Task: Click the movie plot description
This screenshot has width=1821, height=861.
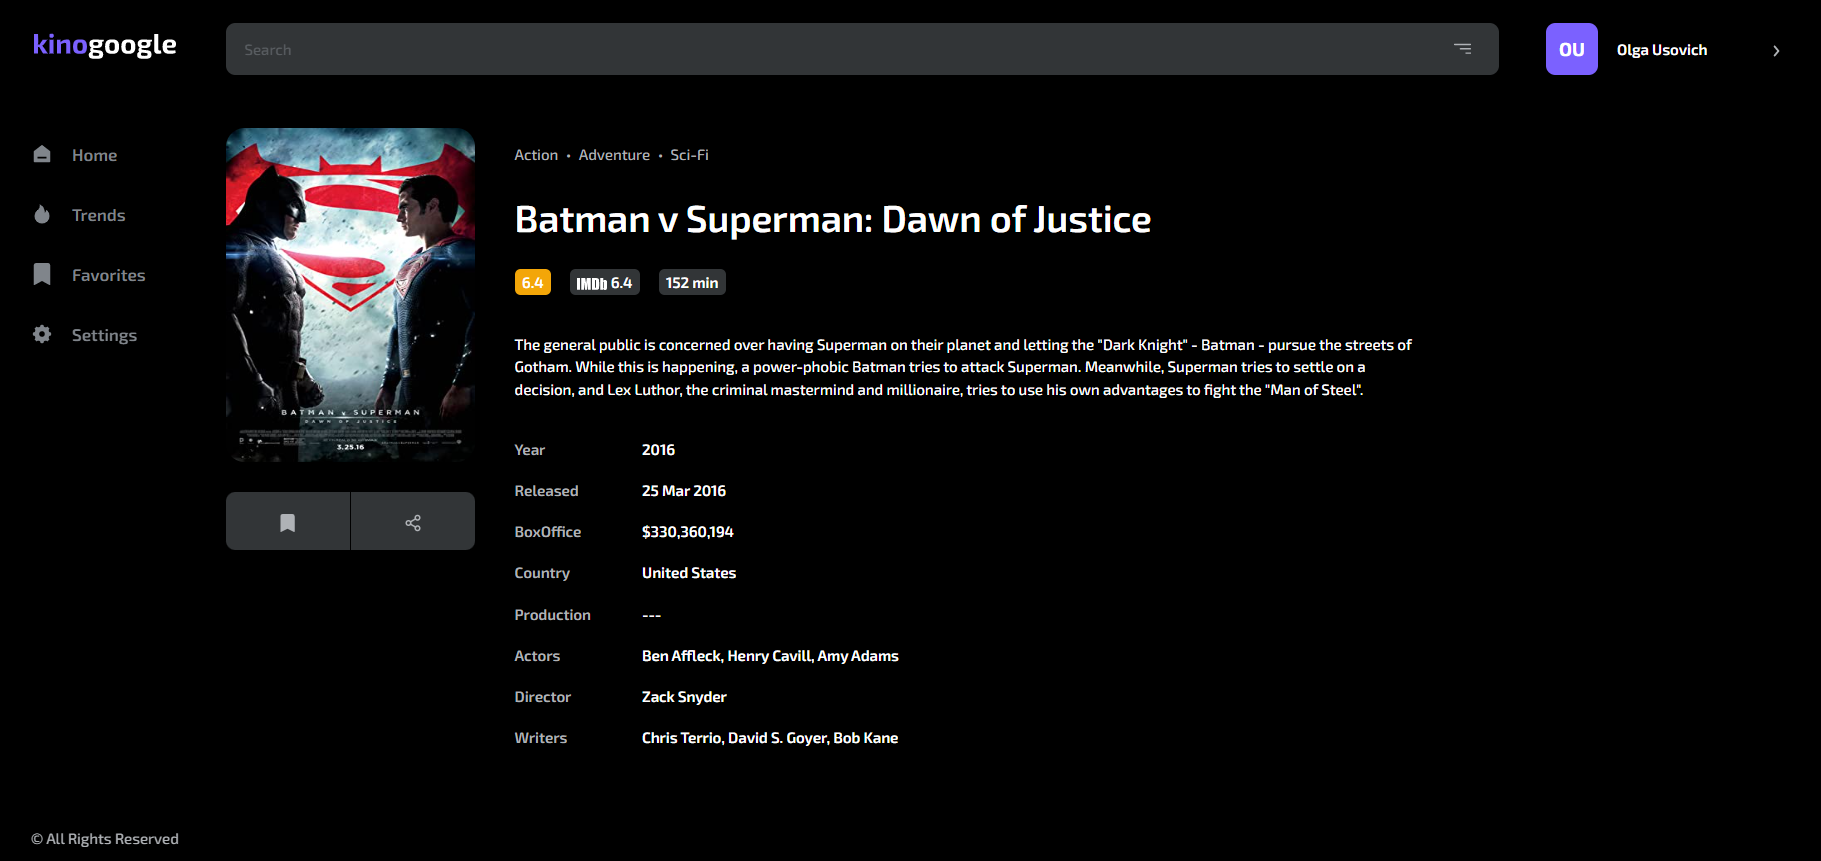Action: coord(963,367)
